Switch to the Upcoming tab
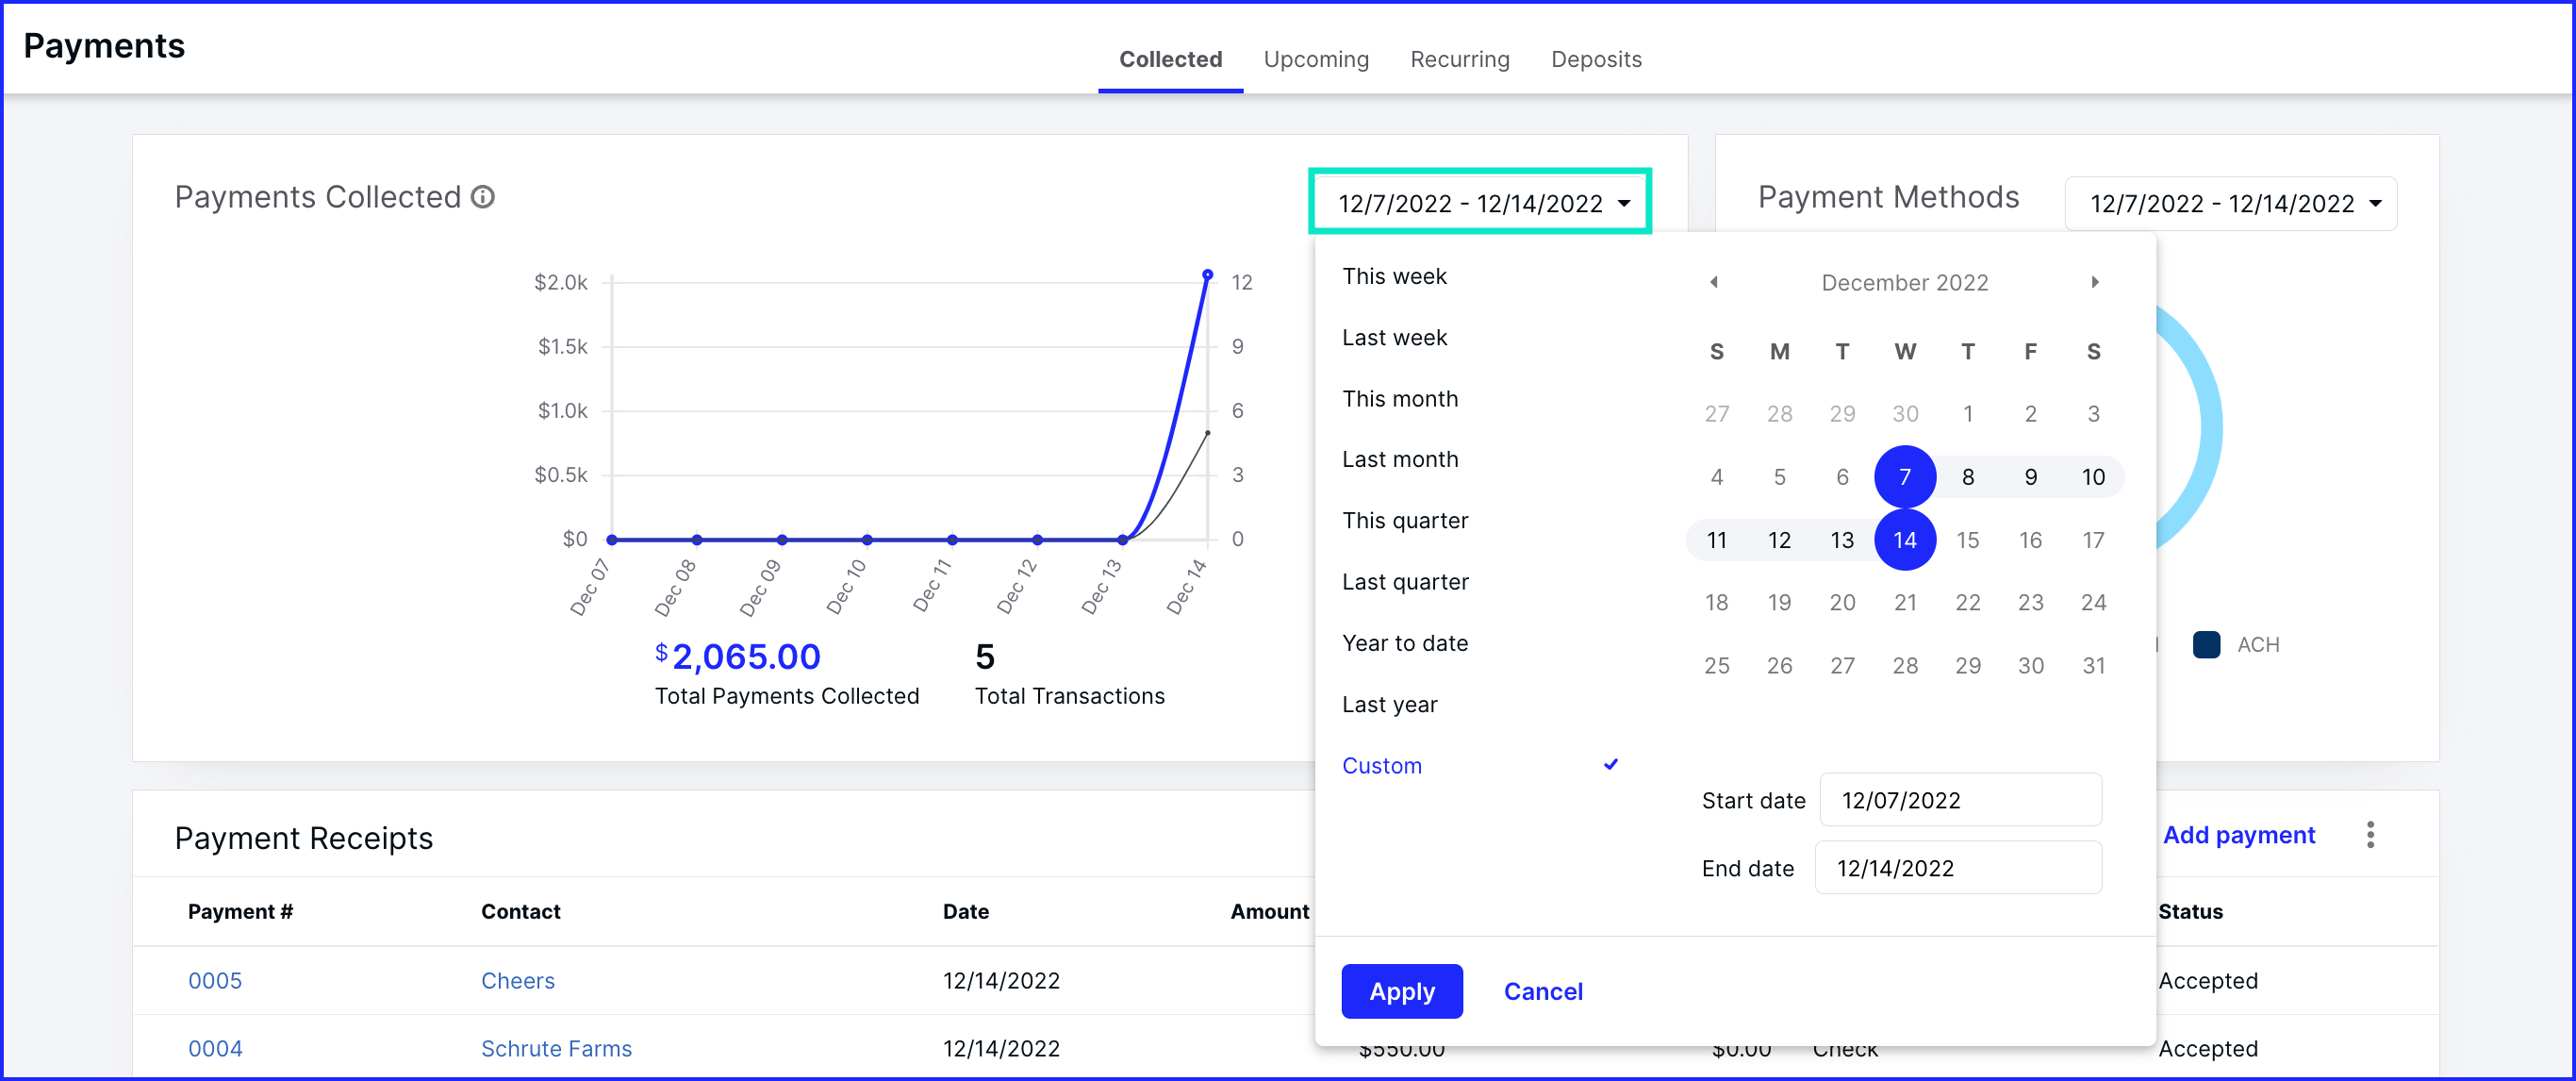The width and height of the screenshot is (2576, 1081). click(1316, 59)
